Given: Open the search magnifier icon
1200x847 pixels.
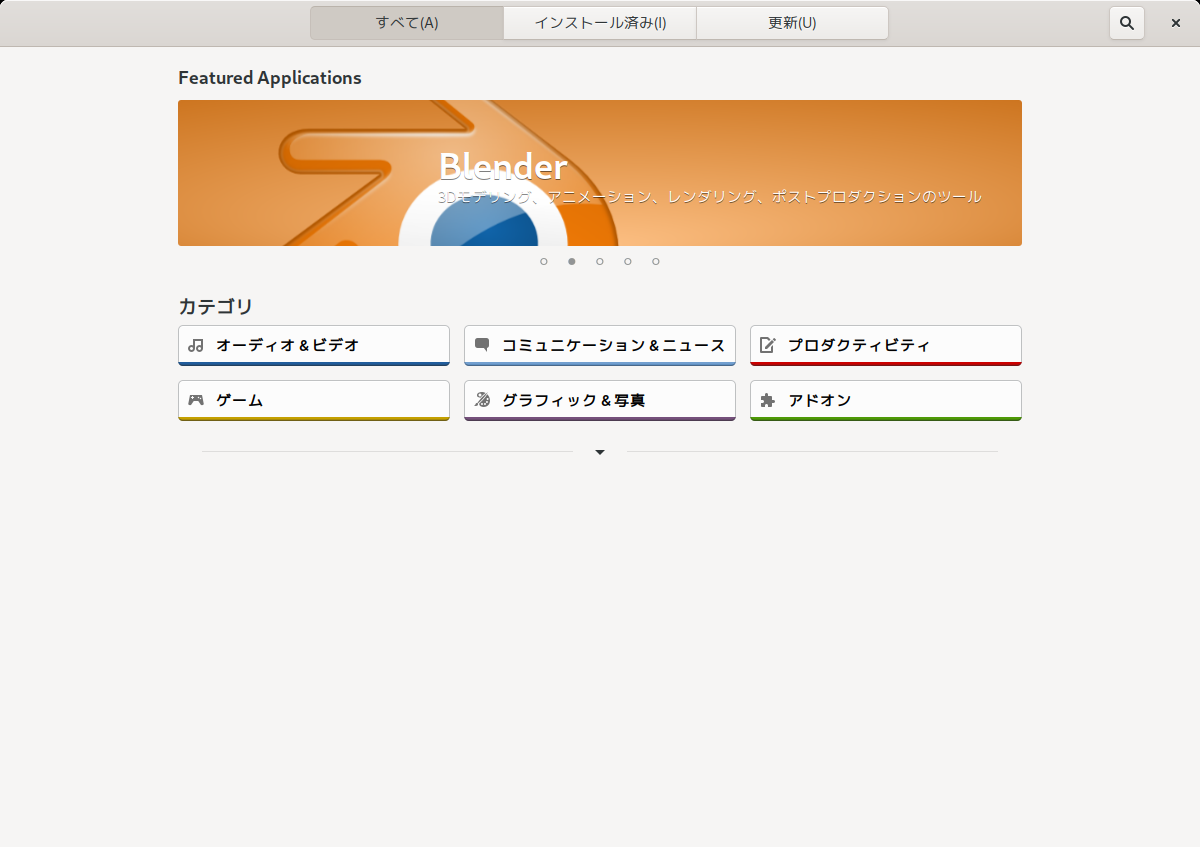Looking at the screenshot, I should click(1127, 23).
